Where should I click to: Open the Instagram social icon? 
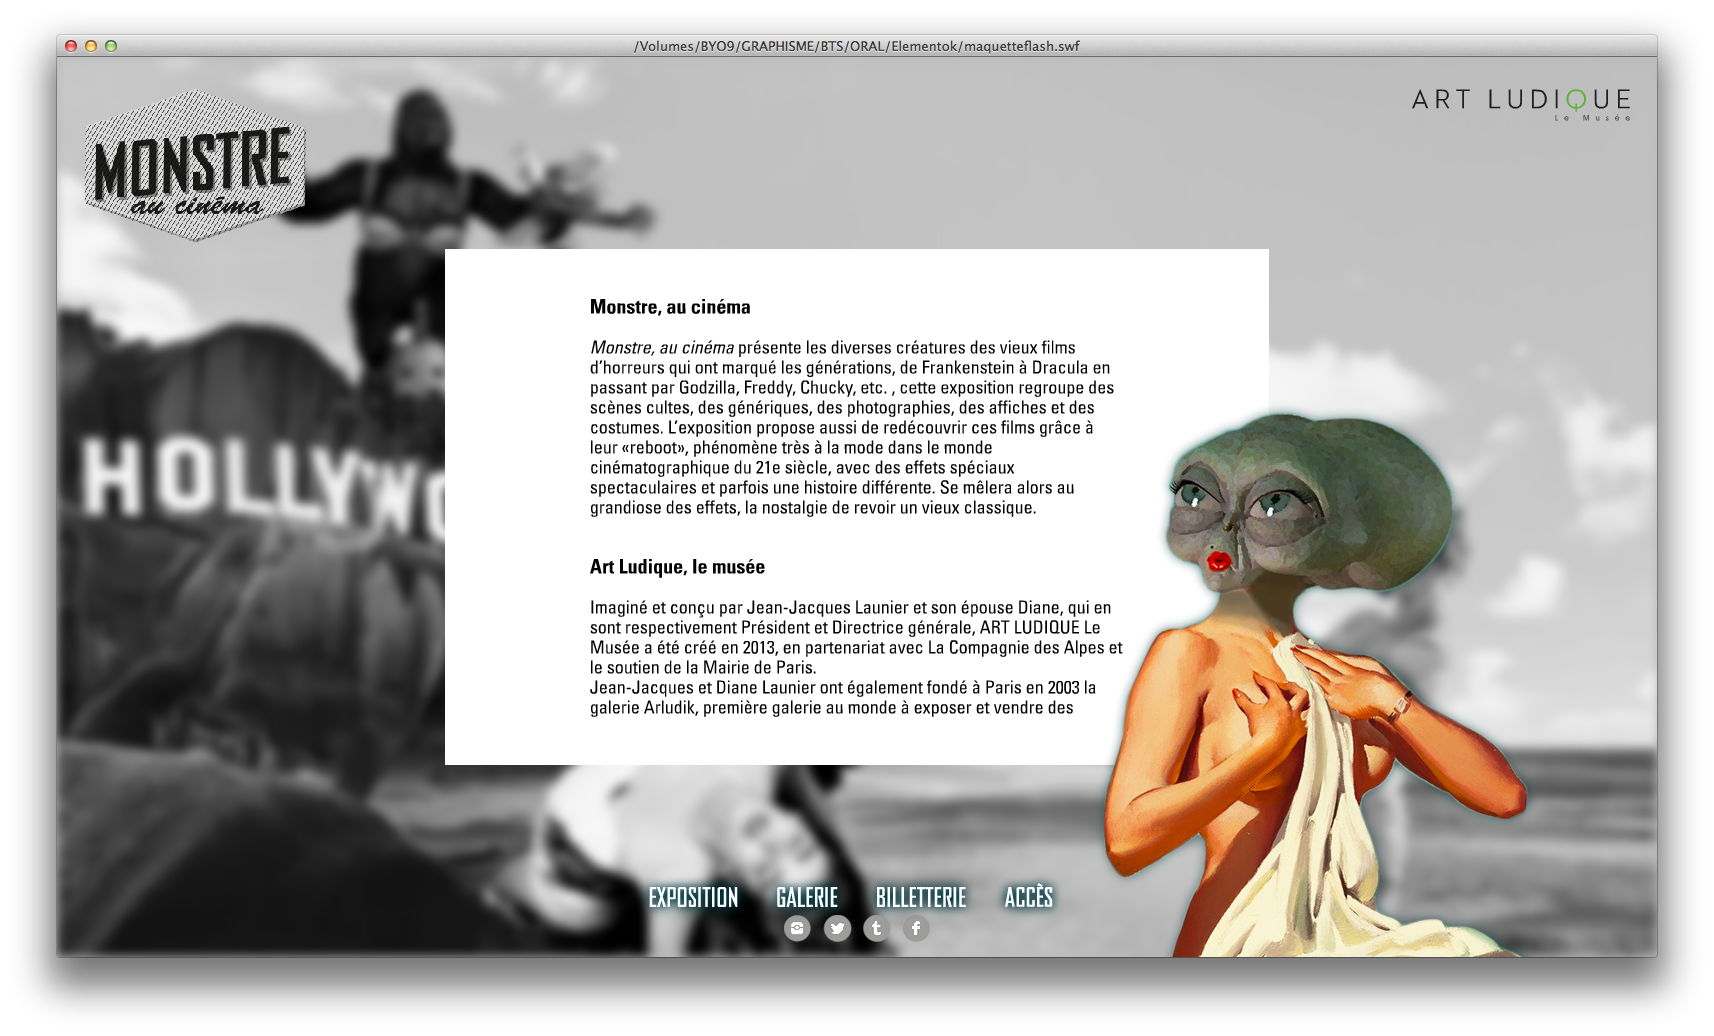pos(797,929)
